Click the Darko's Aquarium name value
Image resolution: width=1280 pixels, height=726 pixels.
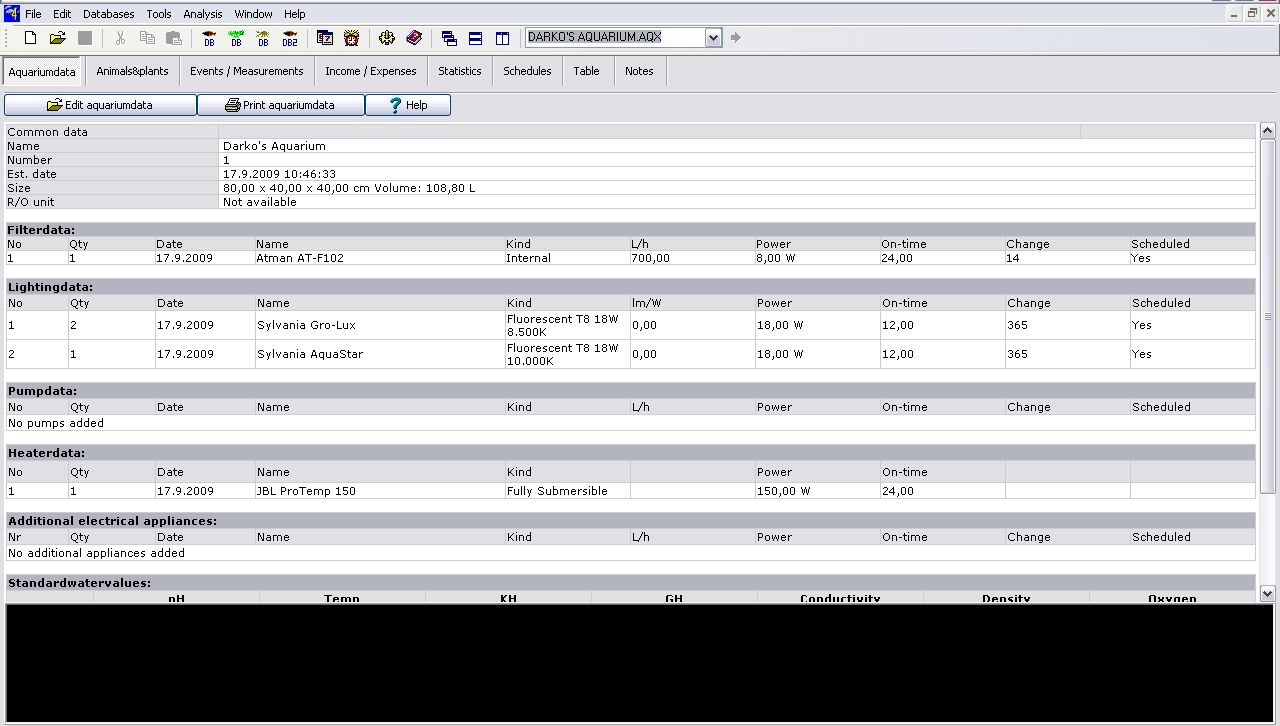point(274,146)
